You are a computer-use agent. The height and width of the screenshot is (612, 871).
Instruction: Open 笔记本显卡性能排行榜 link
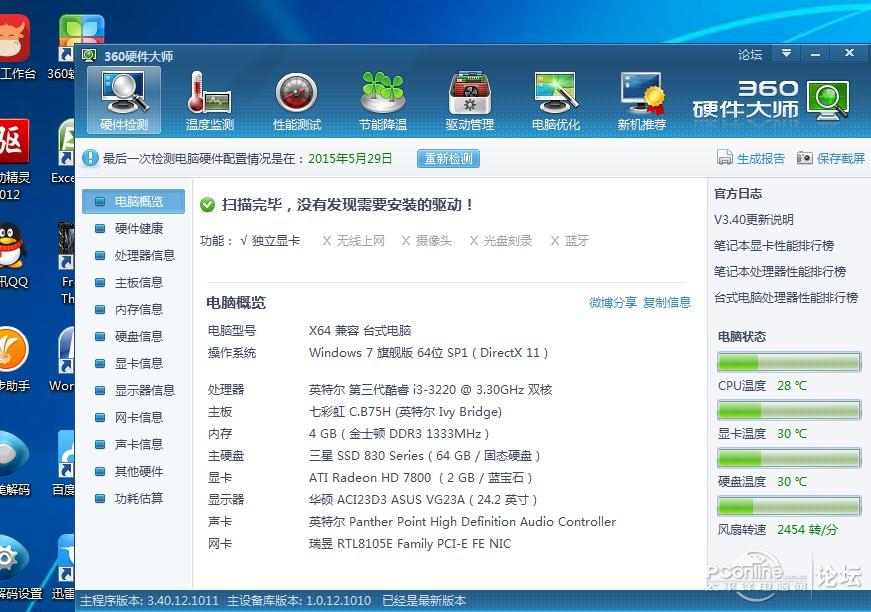pyautogui.click(x=774, y=245)
